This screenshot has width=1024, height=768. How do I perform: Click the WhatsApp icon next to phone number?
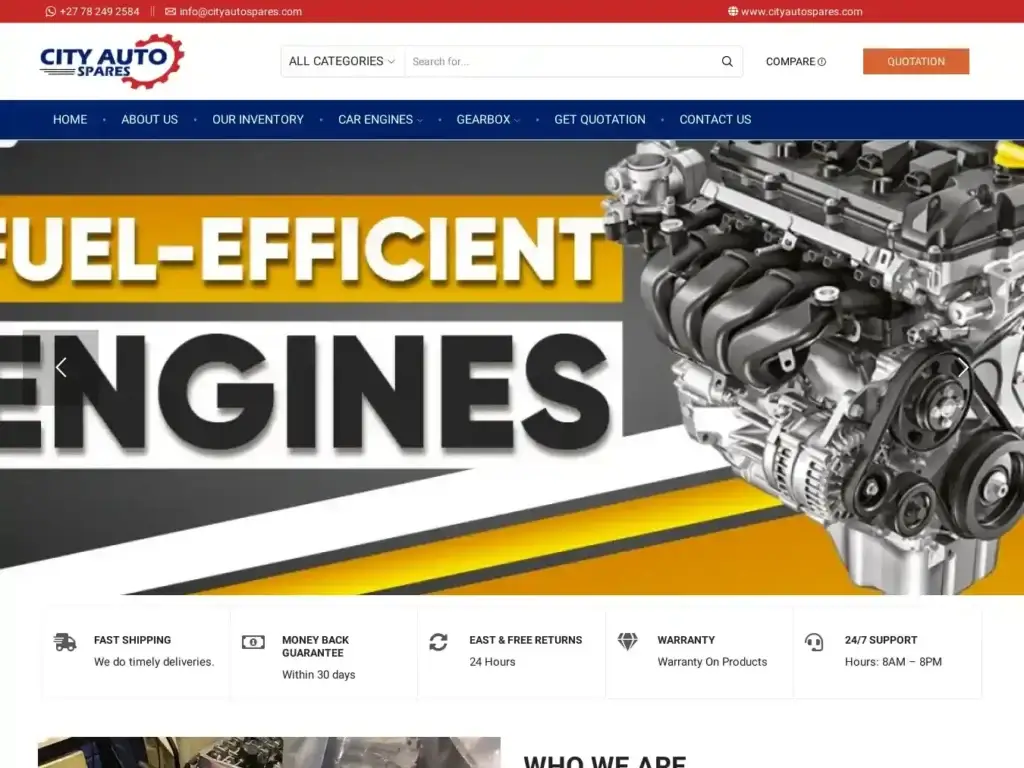click(49, 12)
